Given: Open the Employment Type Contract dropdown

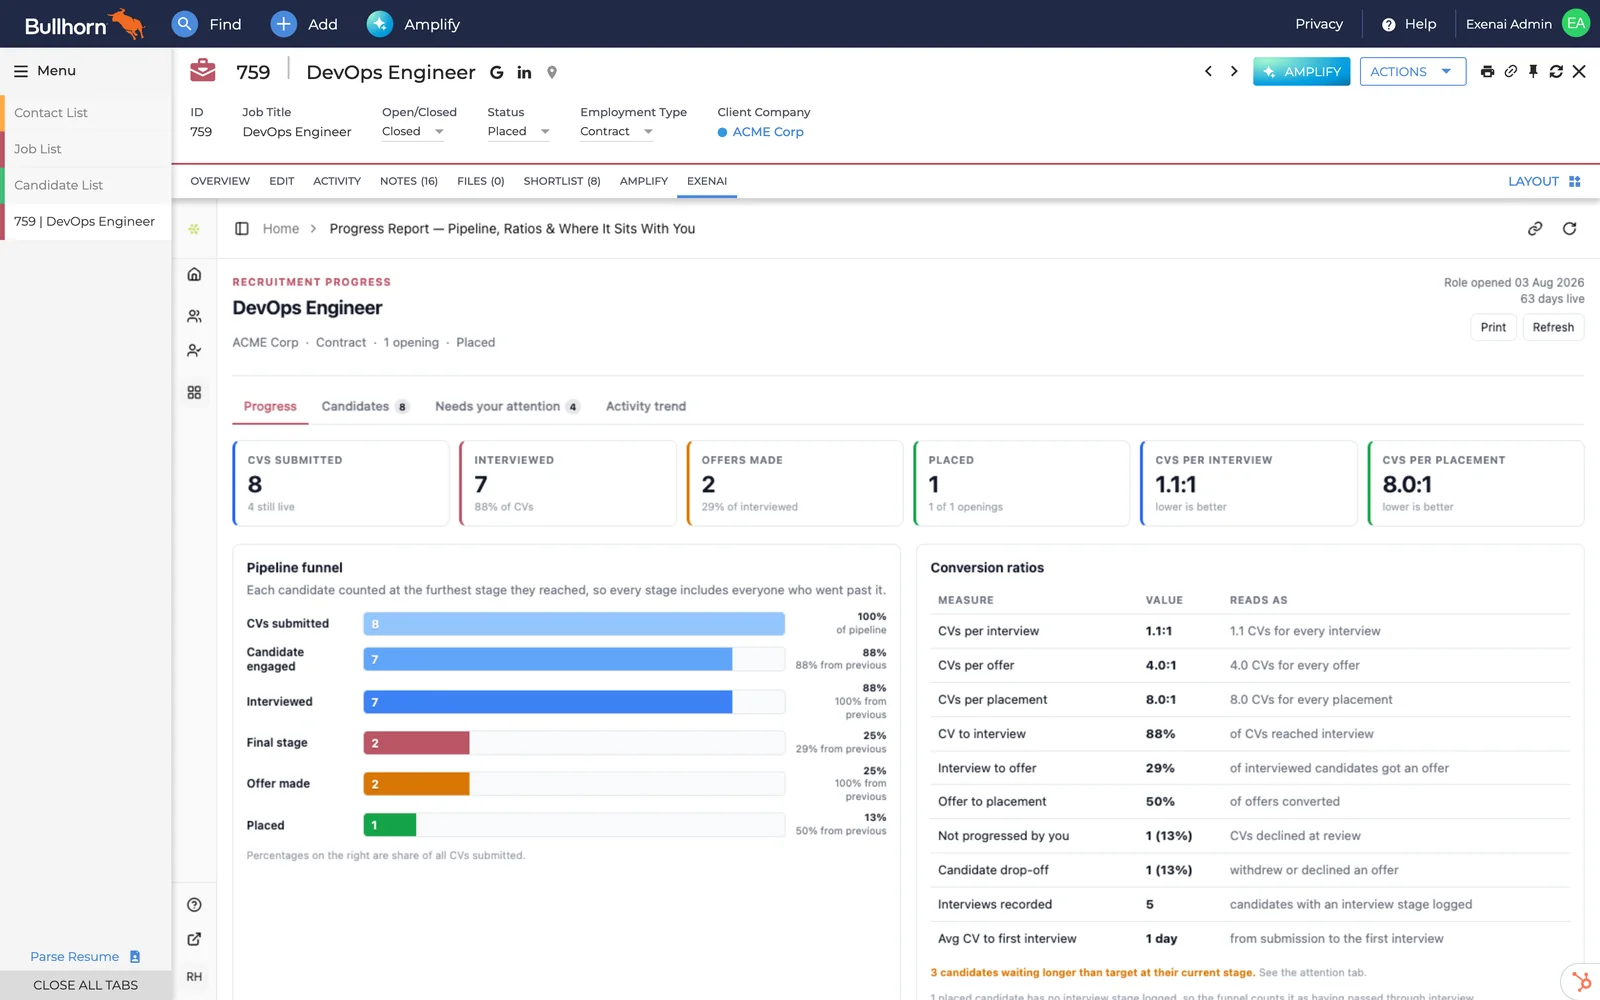Looking at the screenshot, I should tap(617, 132).
